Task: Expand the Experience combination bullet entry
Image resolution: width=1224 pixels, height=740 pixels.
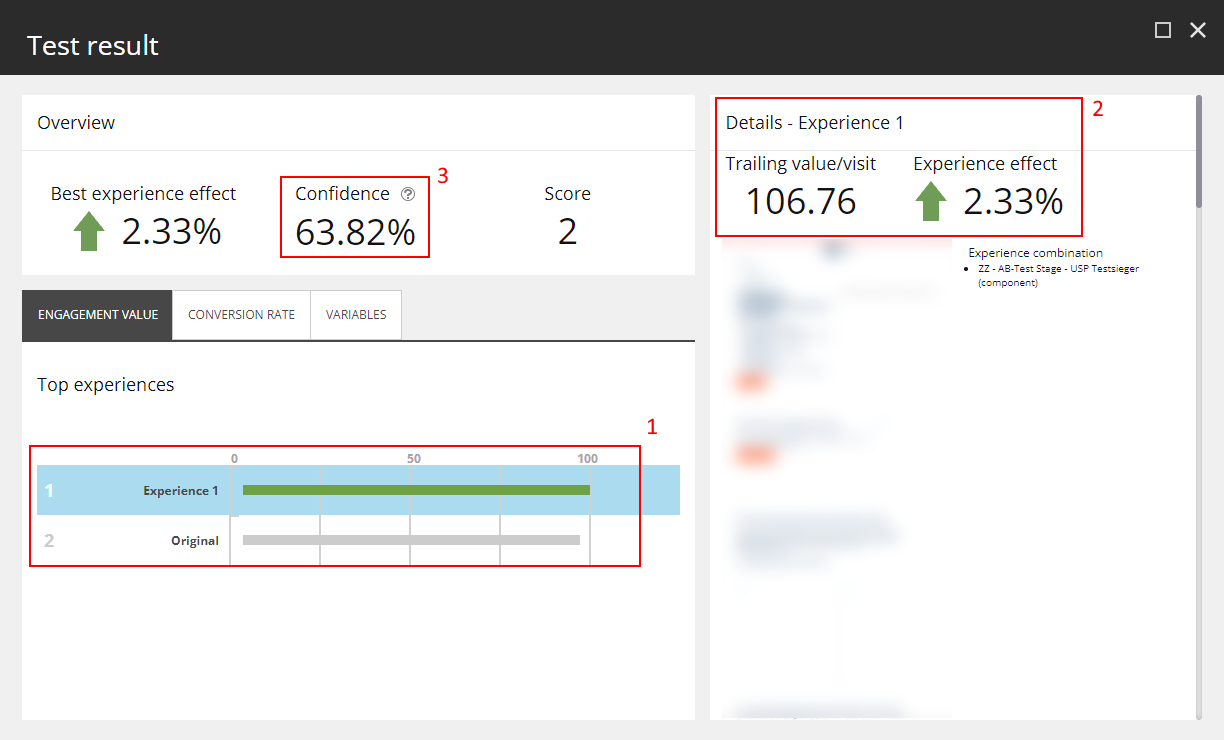Action: pyautogui.click(x=1035, y=268)
